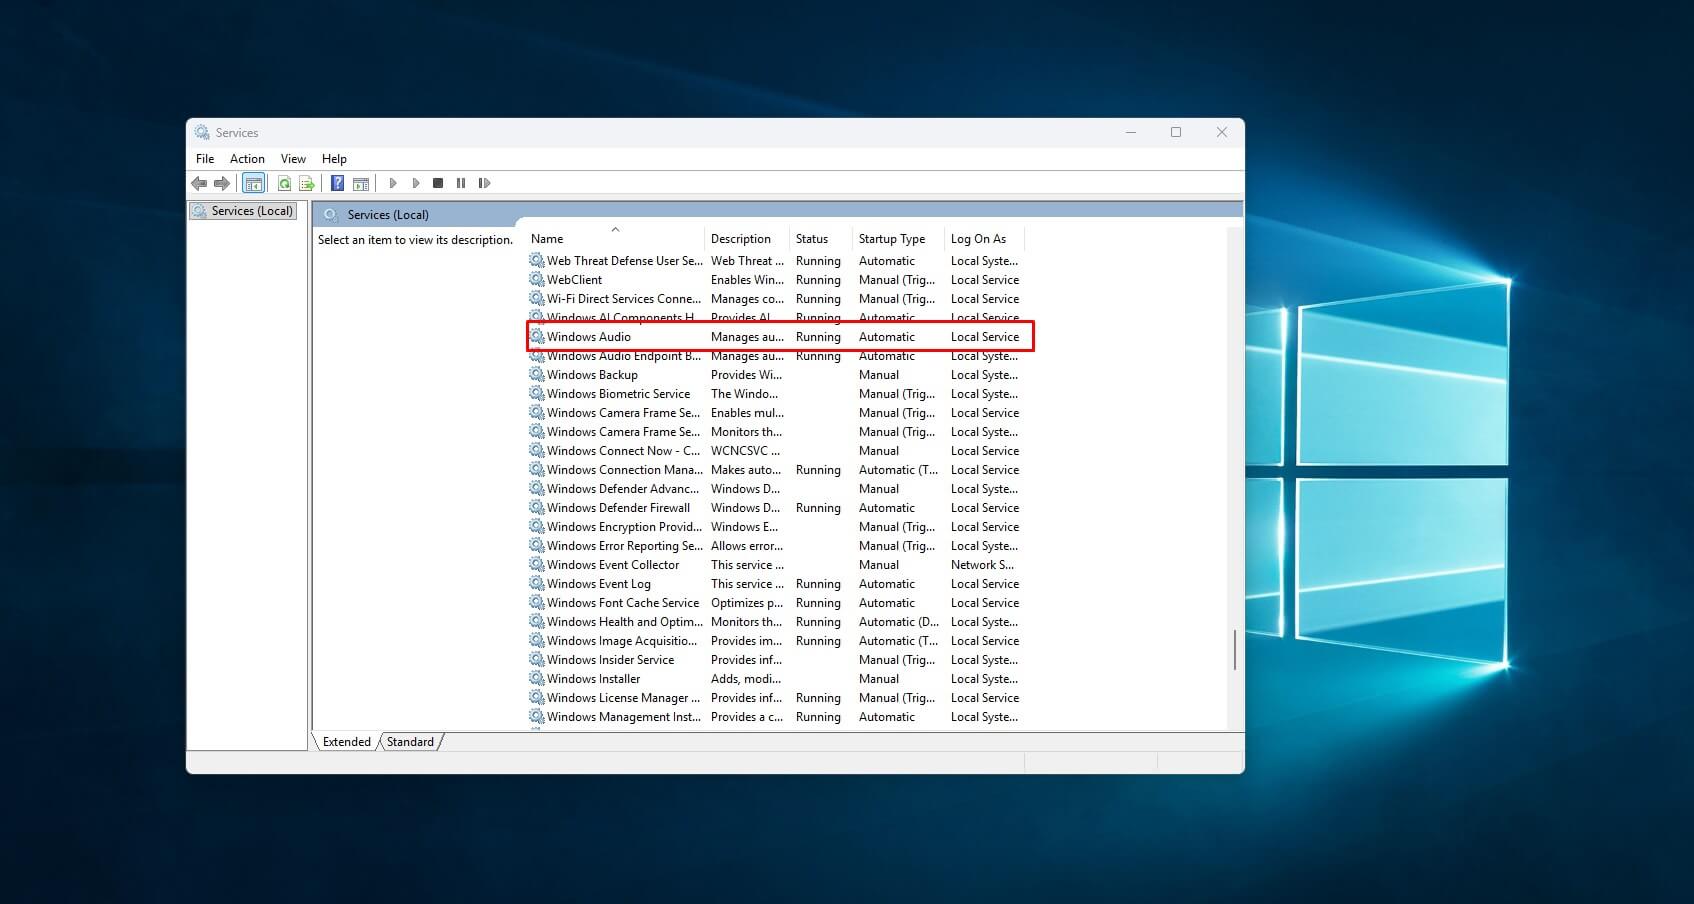Select the first Windows Camera Frame Server row, described Enables mul...
This screenshot has height=904, width=1694.
tap(623, 412)
